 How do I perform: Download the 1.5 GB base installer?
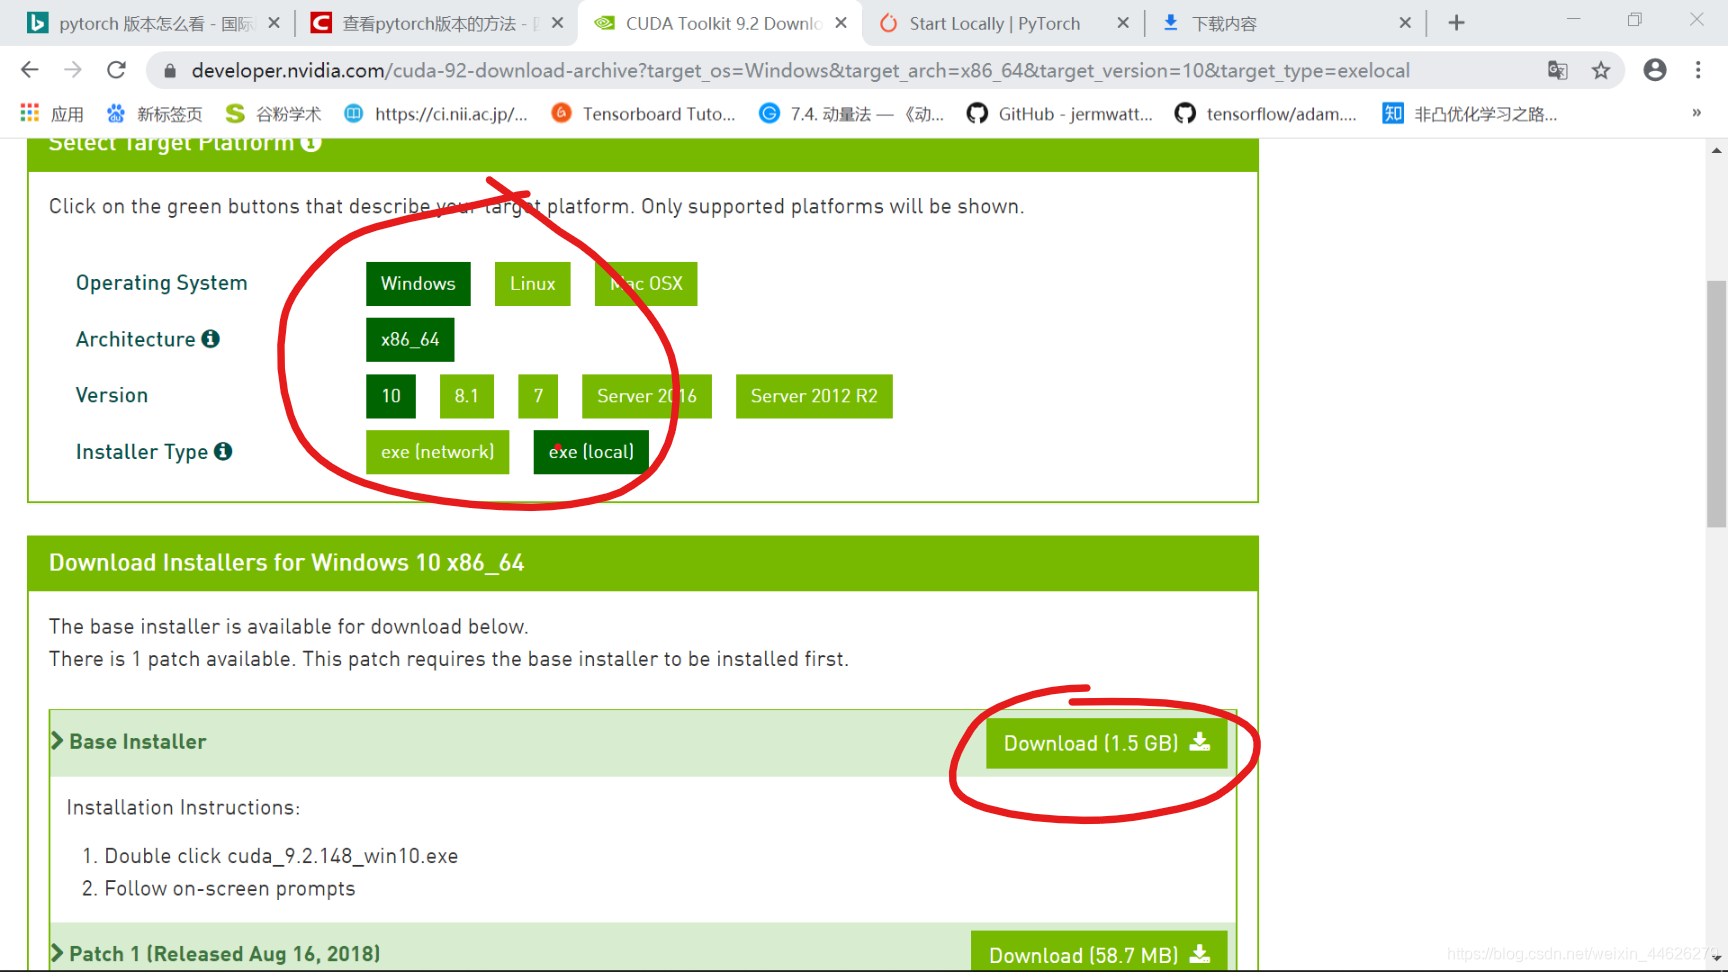pos(1107,743)
